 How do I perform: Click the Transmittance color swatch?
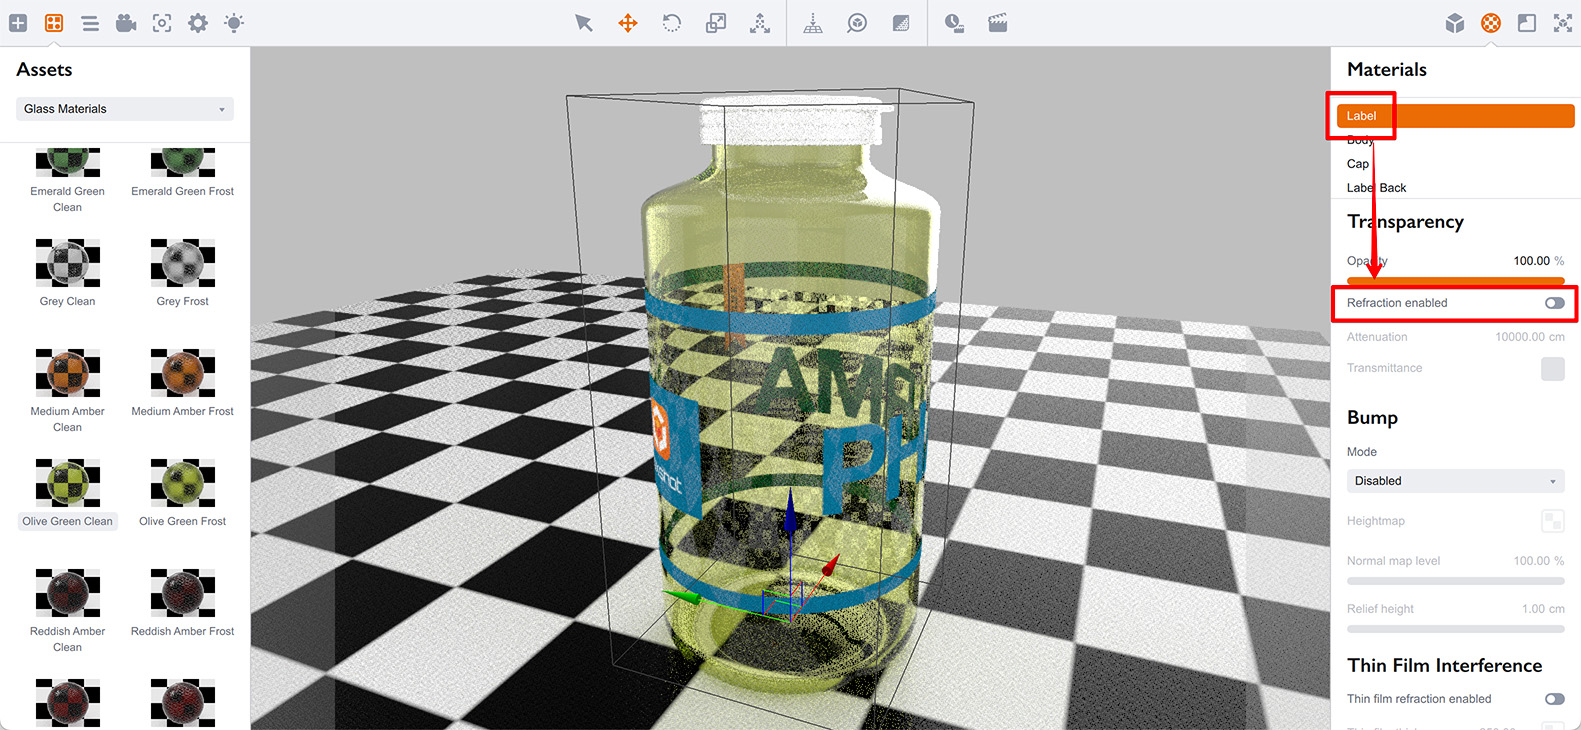(x=1552, y=368)
